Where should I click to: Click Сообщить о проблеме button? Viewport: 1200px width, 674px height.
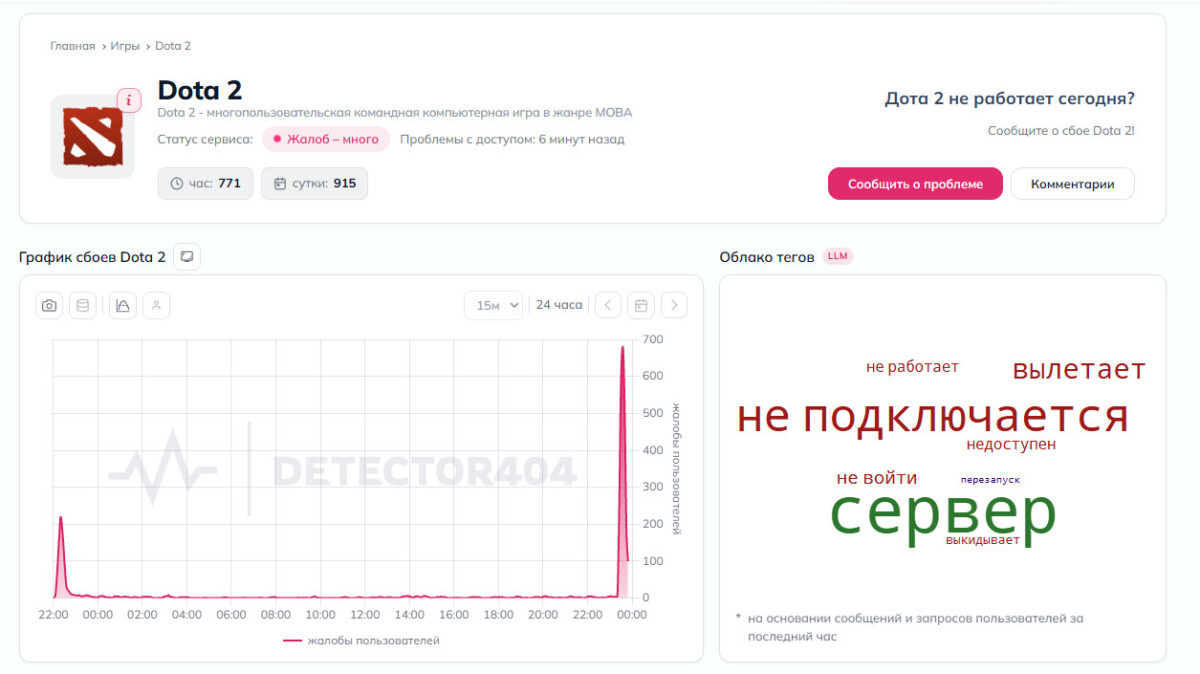[915, 184]
